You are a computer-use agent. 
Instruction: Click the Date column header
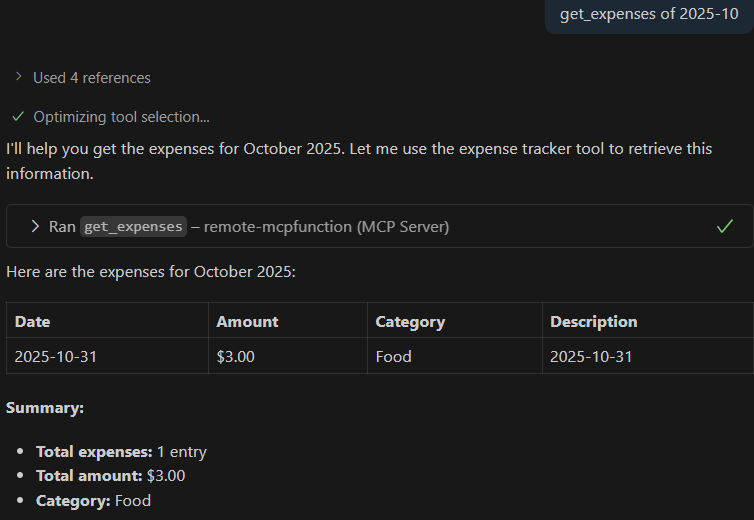[x=32, y=321]
